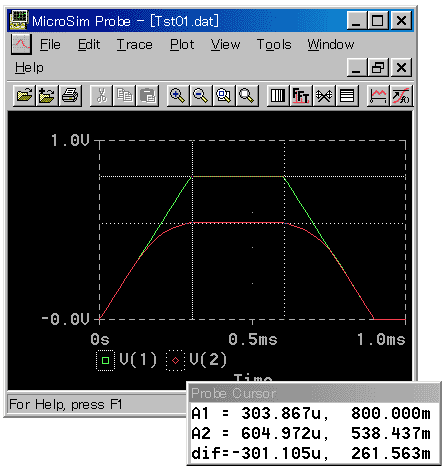Click the Zoom Fit magnifier icon
Viewport: 443px width, 466px height.
pyautogui.click(x=247, y=96)
